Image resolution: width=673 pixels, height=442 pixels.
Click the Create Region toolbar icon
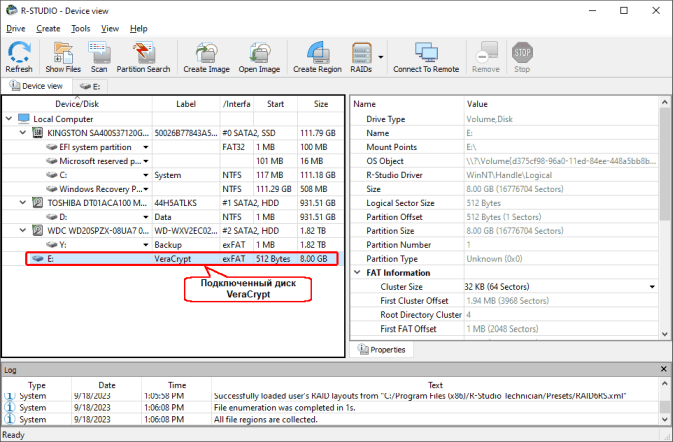(x=318, y=57)
